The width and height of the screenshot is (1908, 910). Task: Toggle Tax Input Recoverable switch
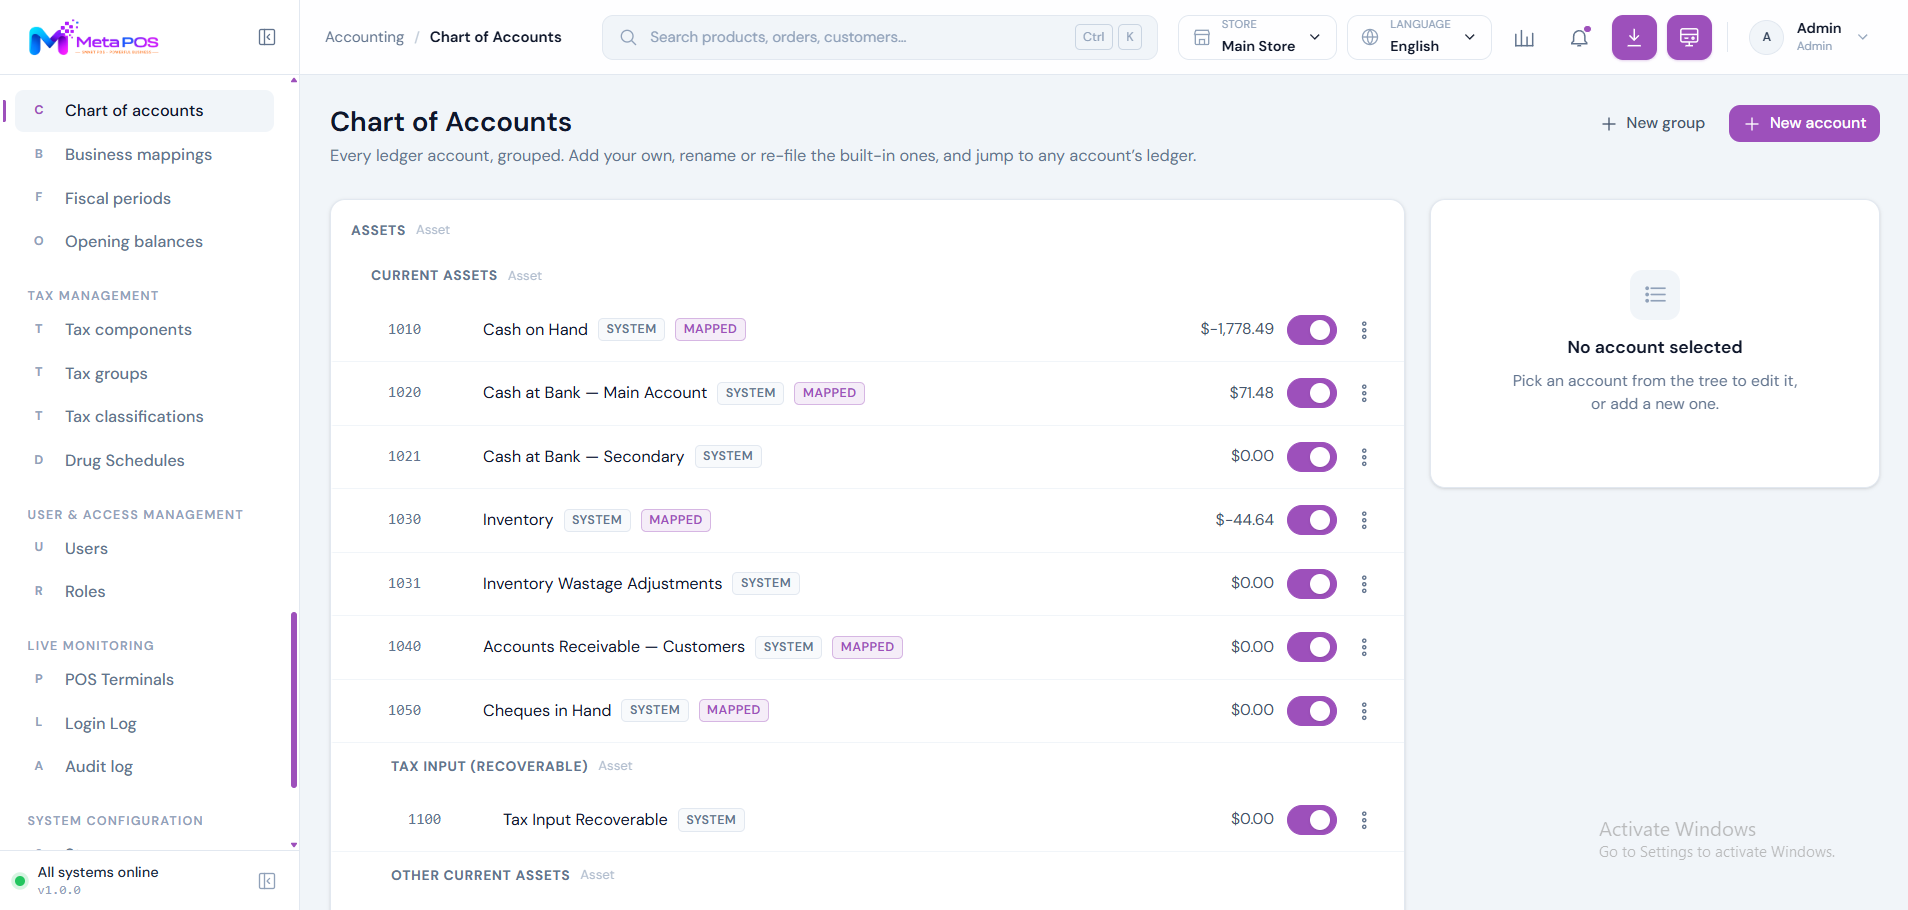click(1312, 820)
